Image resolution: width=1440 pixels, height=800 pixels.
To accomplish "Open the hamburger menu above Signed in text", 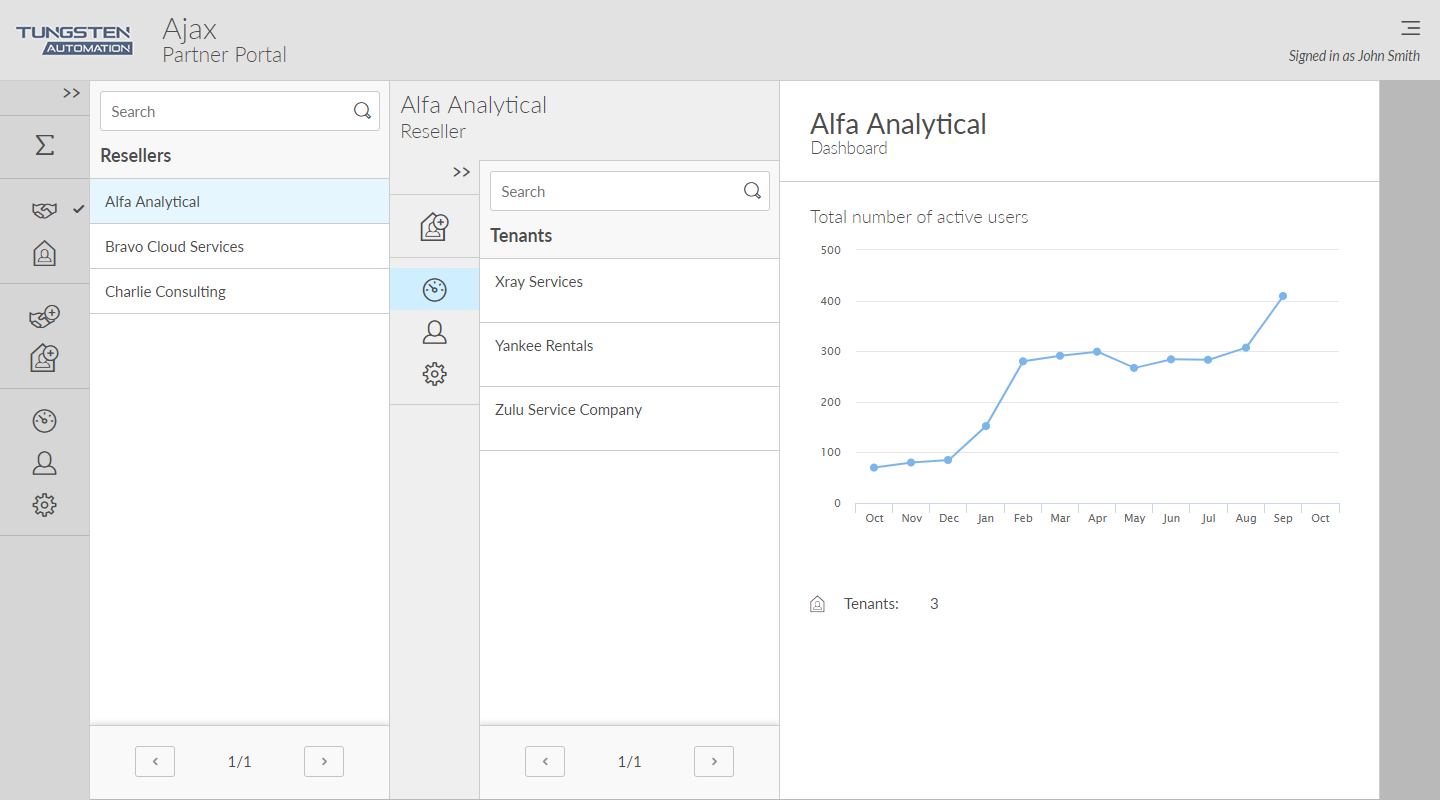I will coord(1410,28).
